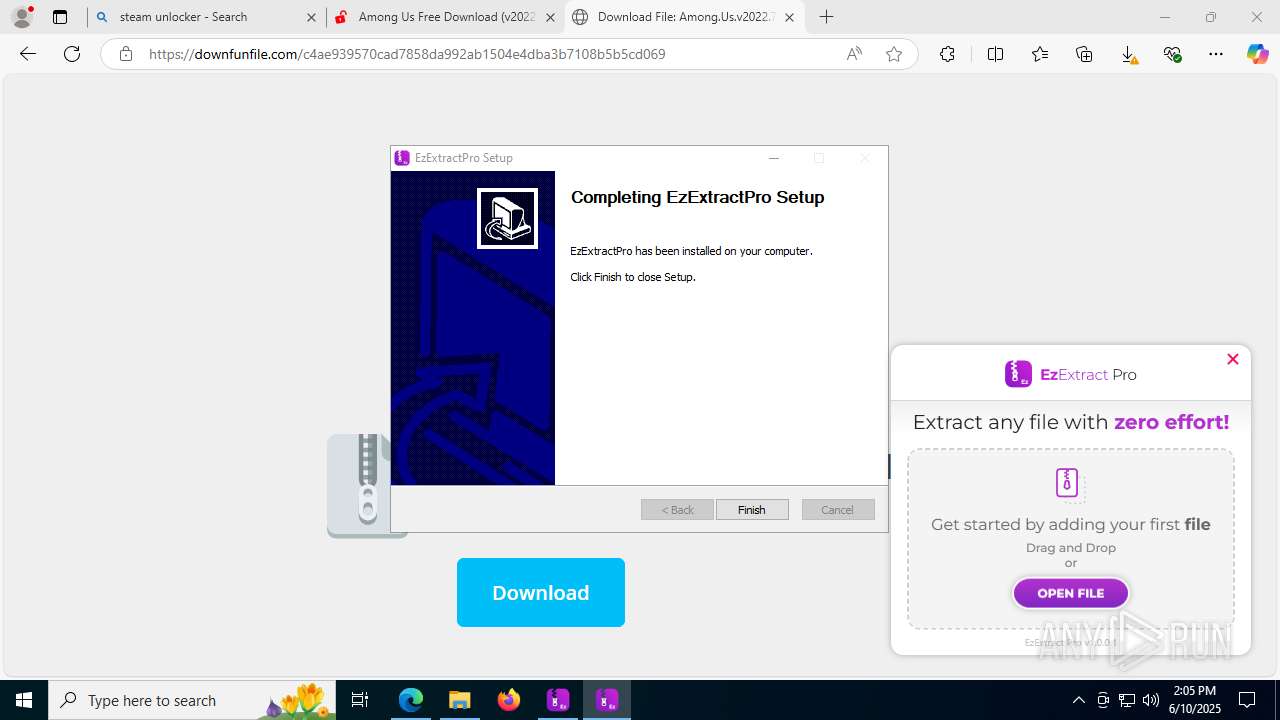
Task: Open Firefox from taskbar
Action: pos(509,700)
